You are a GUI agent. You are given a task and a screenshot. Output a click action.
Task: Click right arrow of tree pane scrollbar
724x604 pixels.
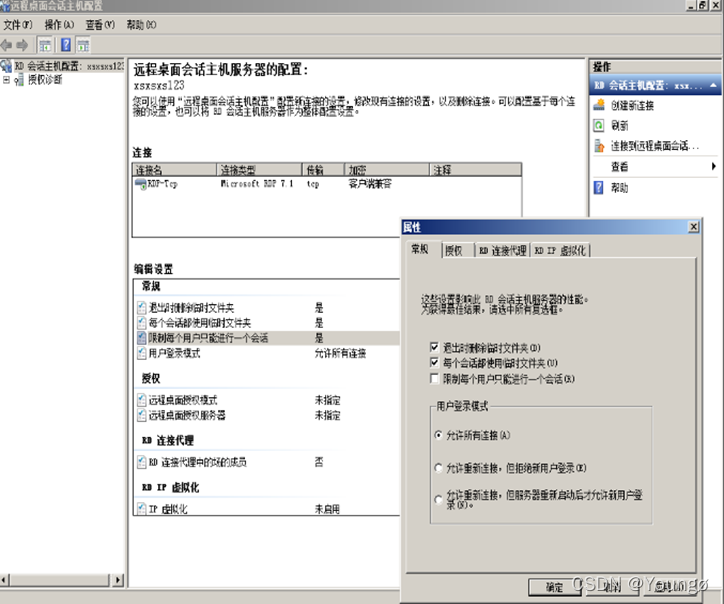pyautogui.click(x=118, y=580)
